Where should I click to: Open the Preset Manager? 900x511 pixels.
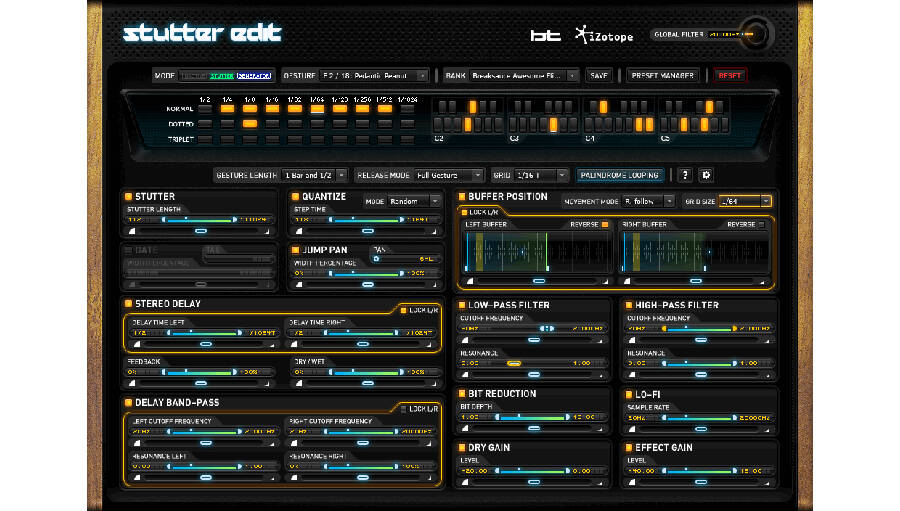662,76
